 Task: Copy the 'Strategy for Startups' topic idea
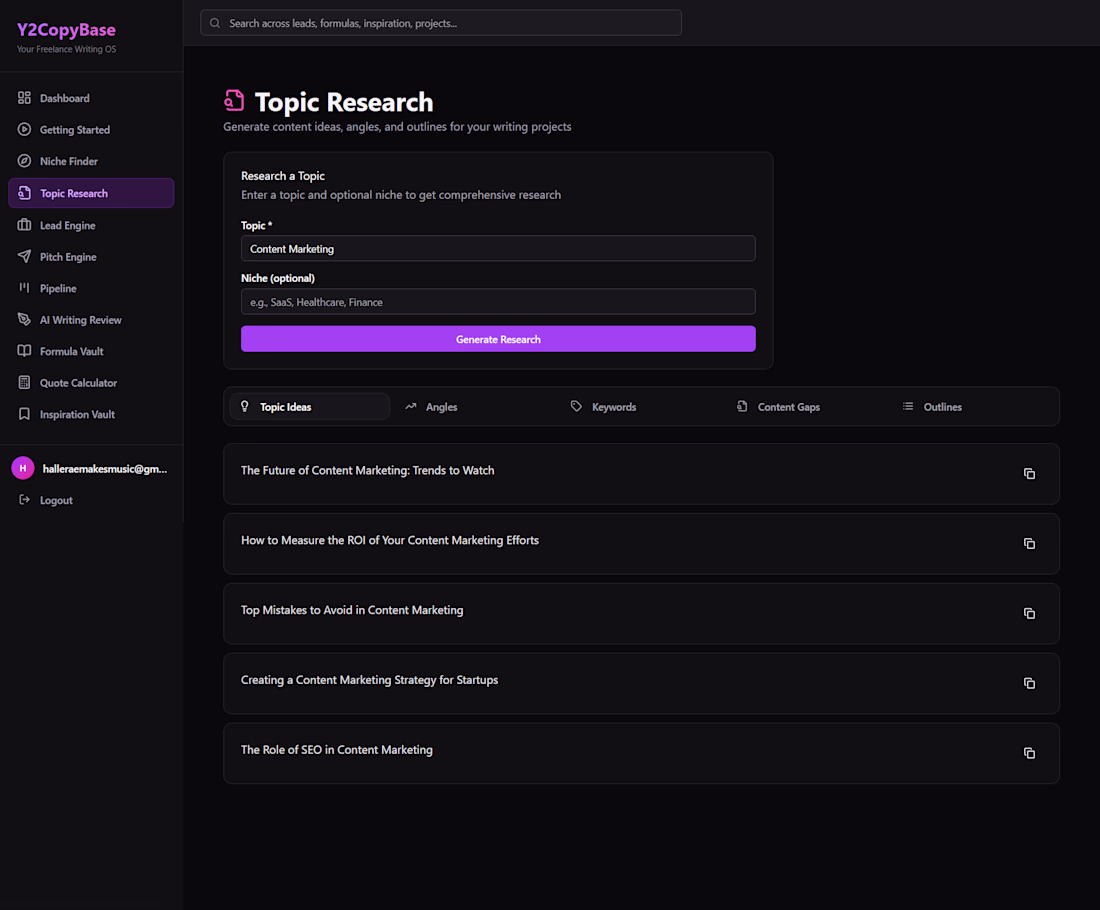click(1029, 684)
